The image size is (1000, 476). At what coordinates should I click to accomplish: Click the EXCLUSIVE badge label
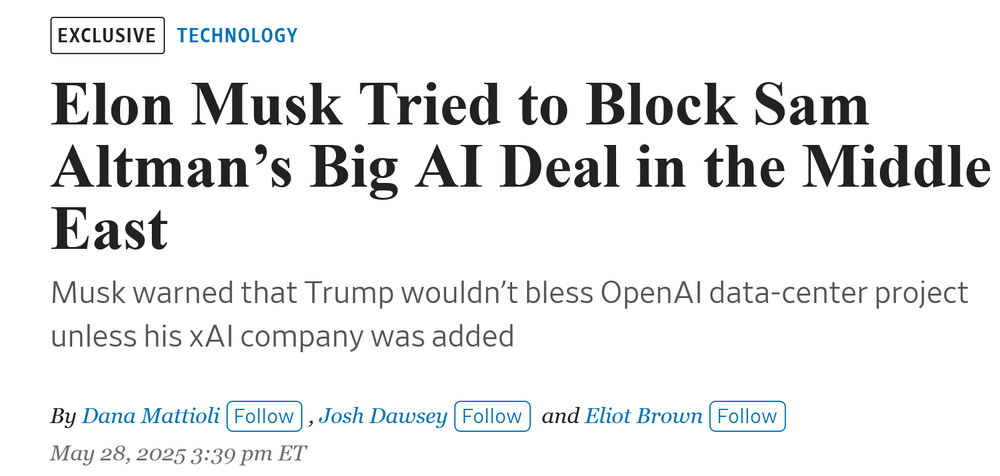(107, 36)
